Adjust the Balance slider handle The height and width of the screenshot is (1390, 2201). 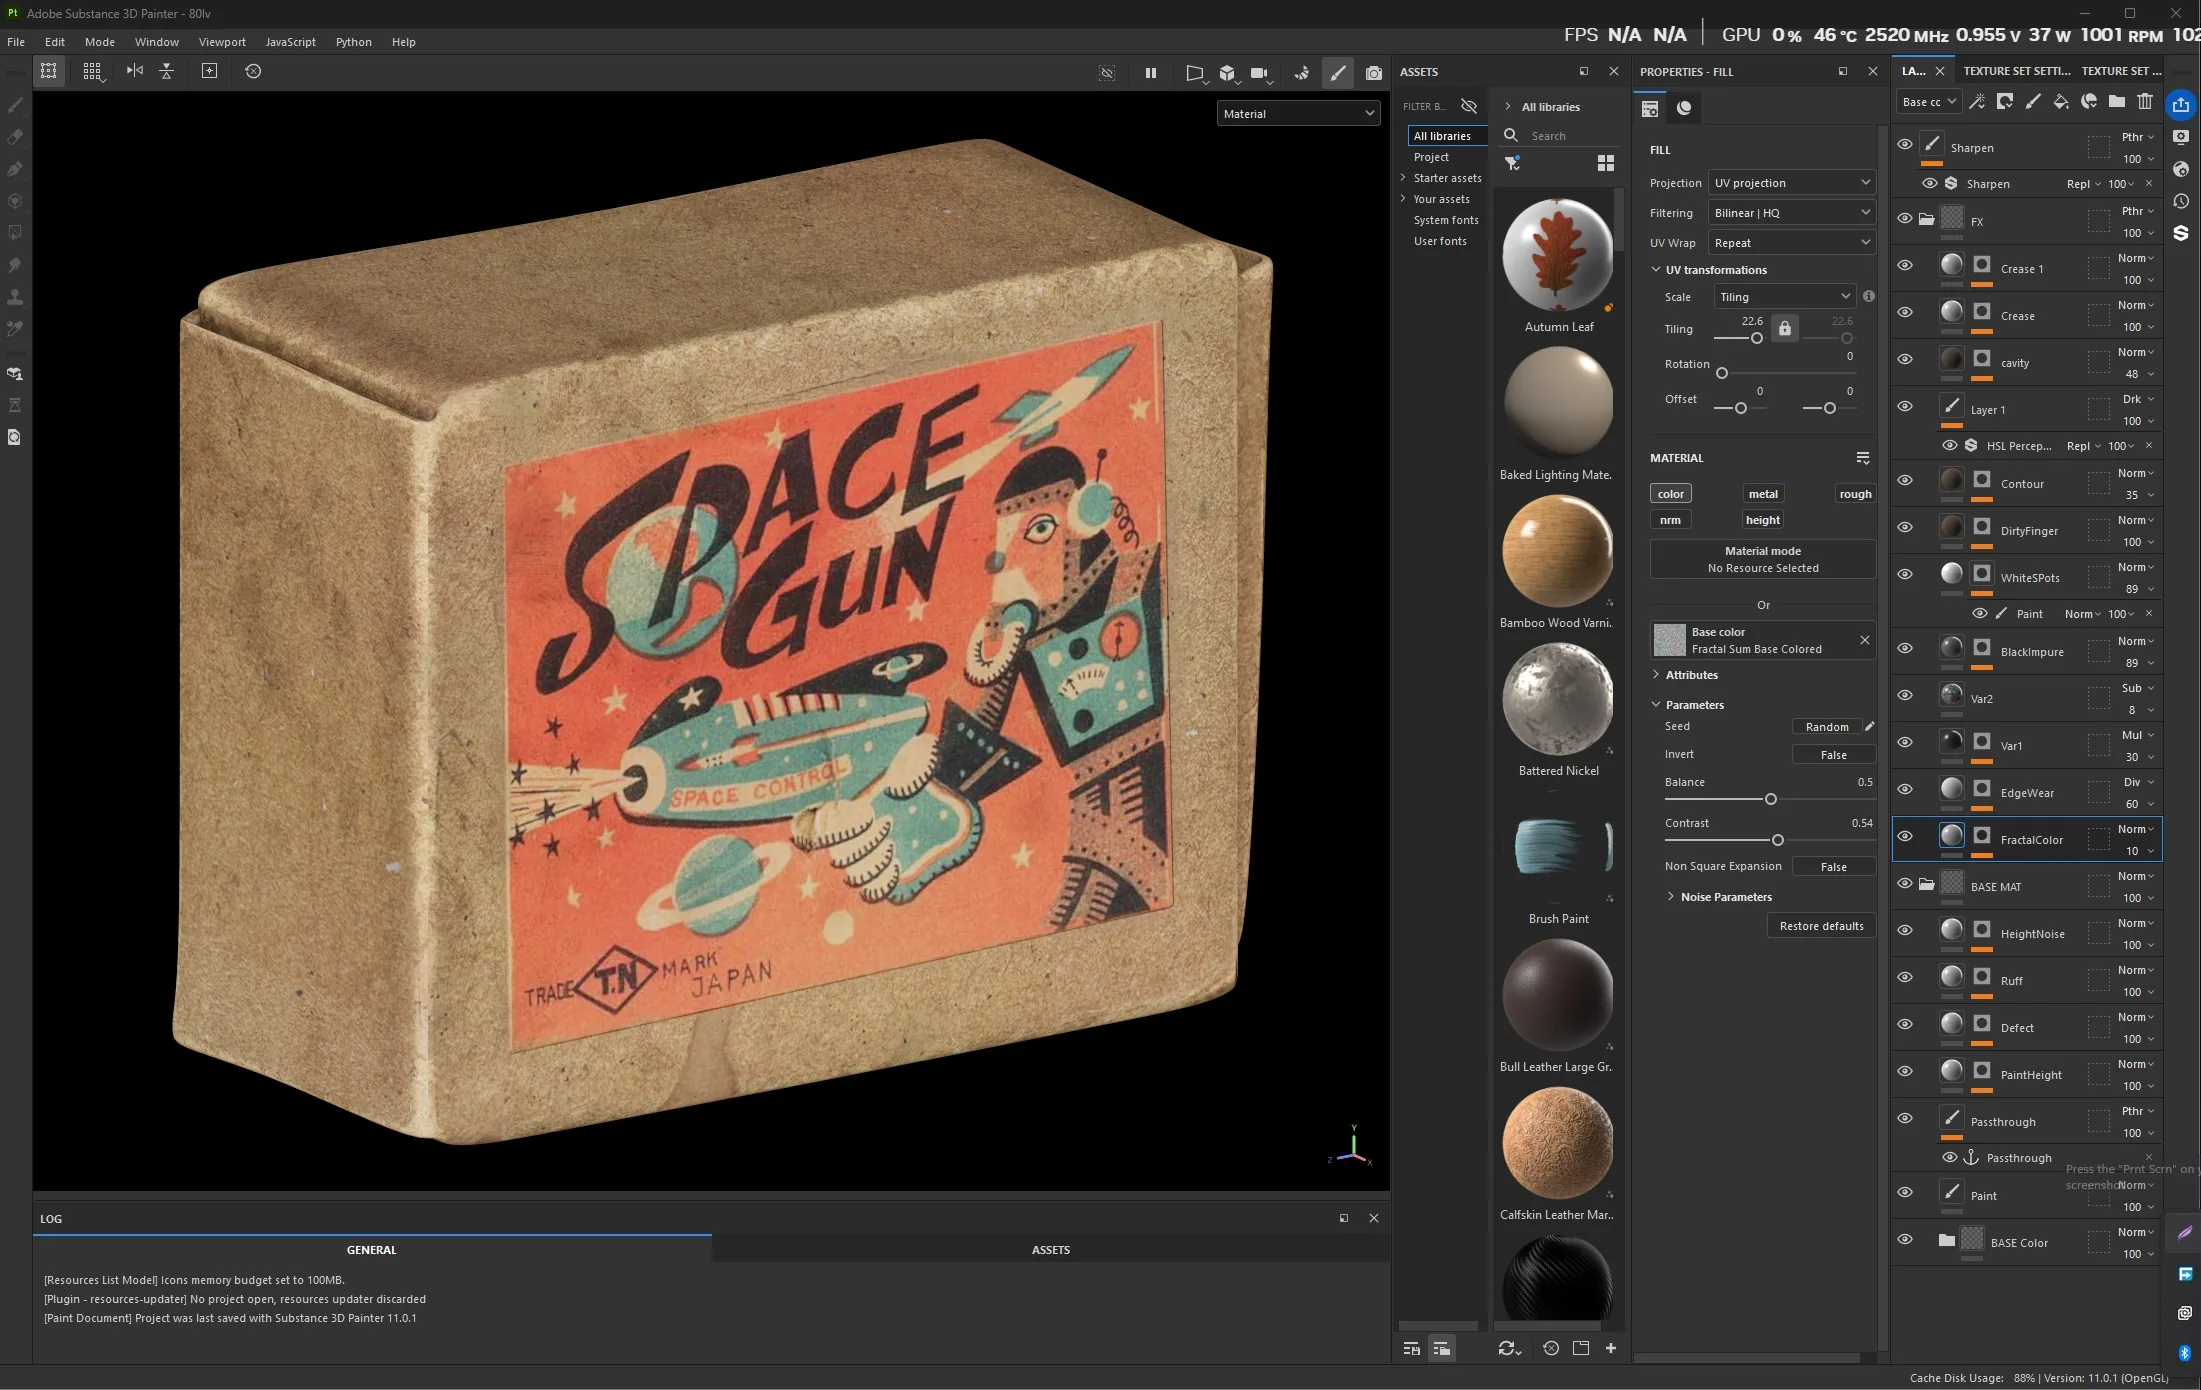coord(1771,799)
